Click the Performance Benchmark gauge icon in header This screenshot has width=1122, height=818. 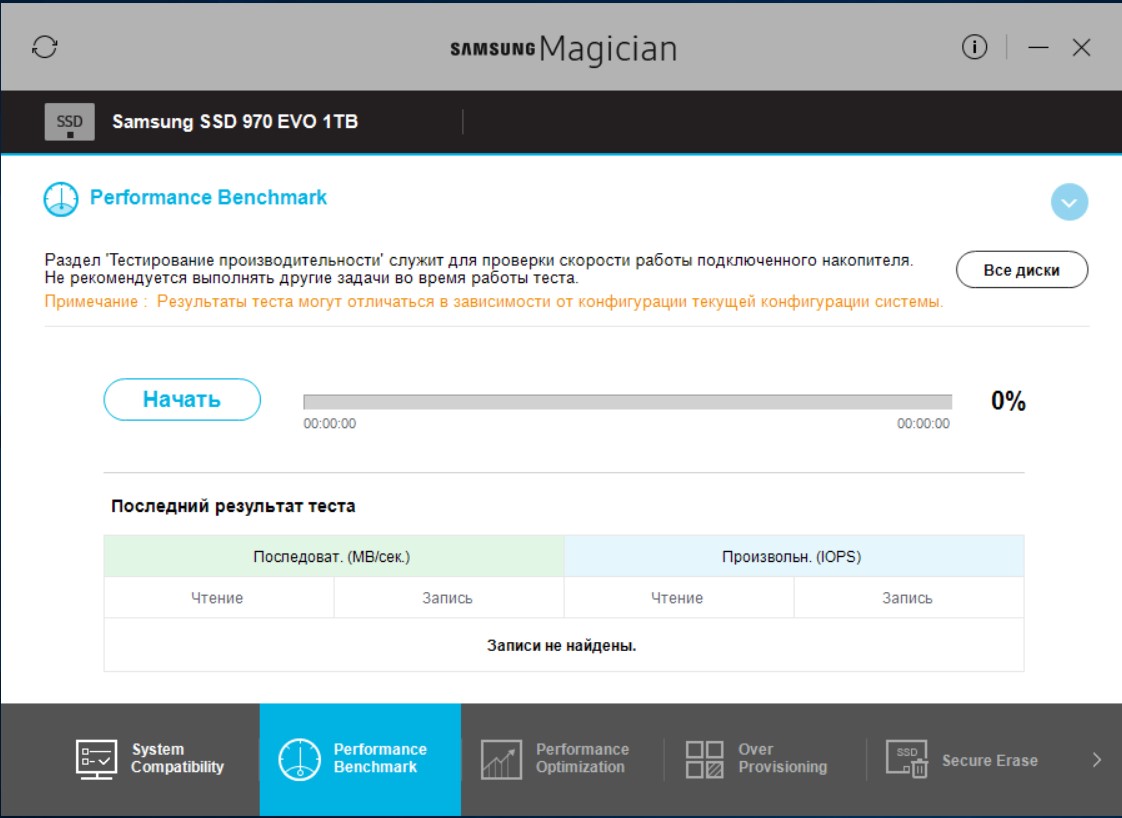click(61, 199)
